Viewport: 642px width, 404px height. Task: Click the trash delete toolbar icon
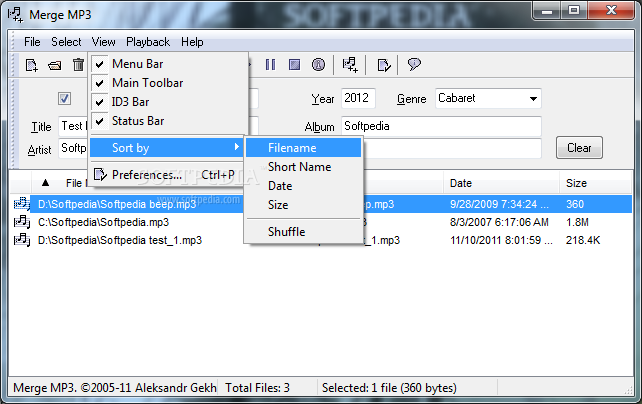coord(78,65)
